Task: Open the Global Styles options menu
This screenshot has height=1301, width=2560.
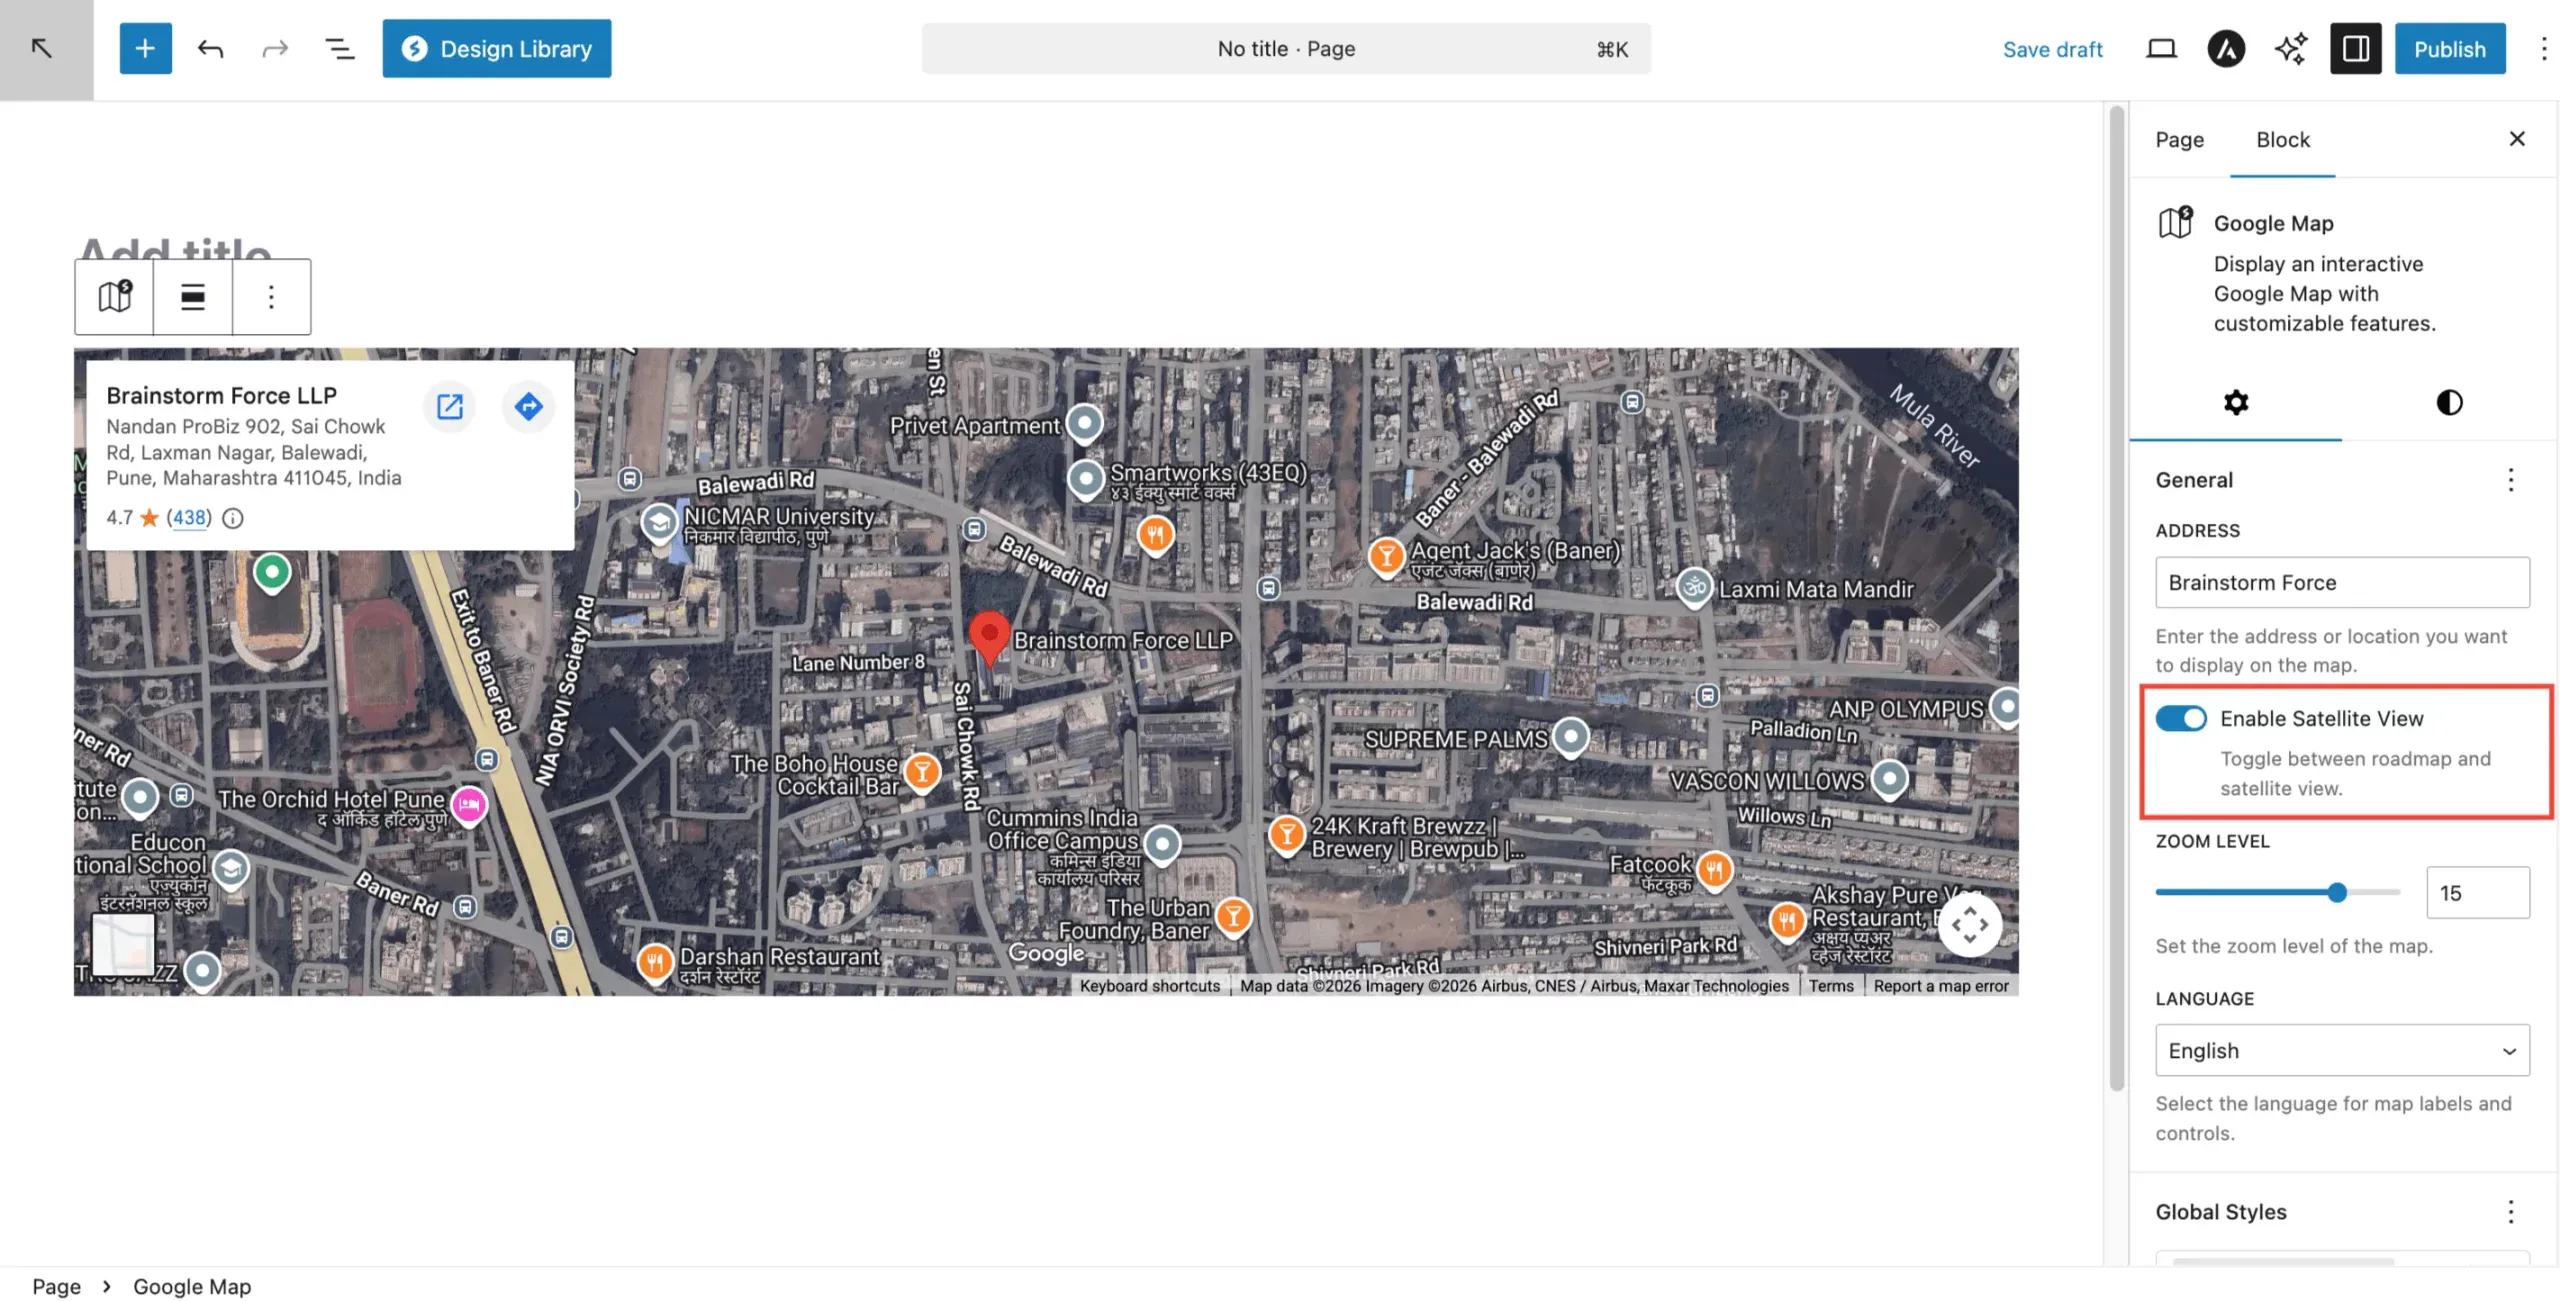Action: pyautogui.click(x=2510, y=1212)
